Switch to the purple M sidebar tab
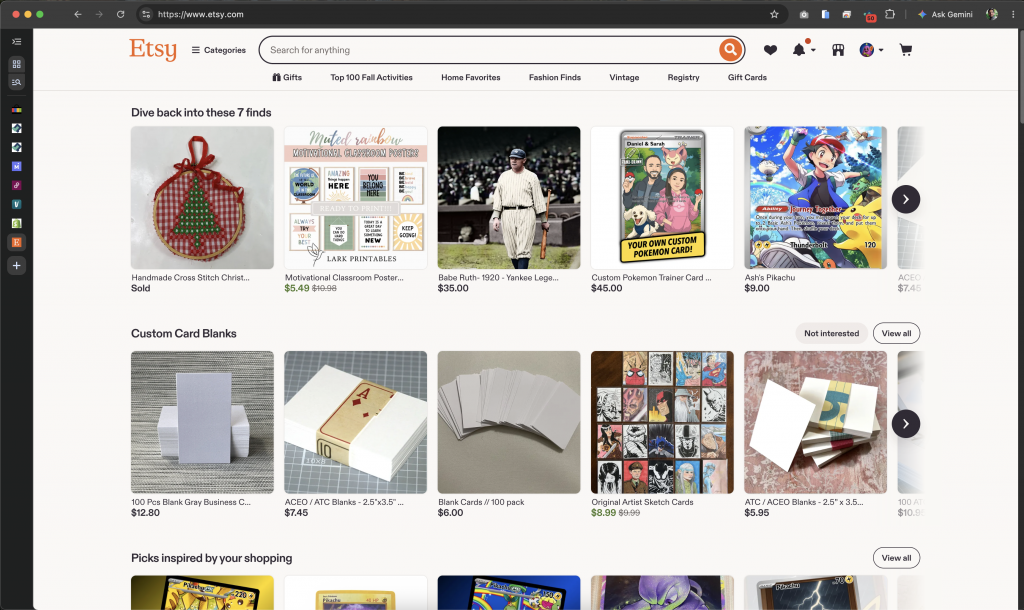 tap(16, 167)
